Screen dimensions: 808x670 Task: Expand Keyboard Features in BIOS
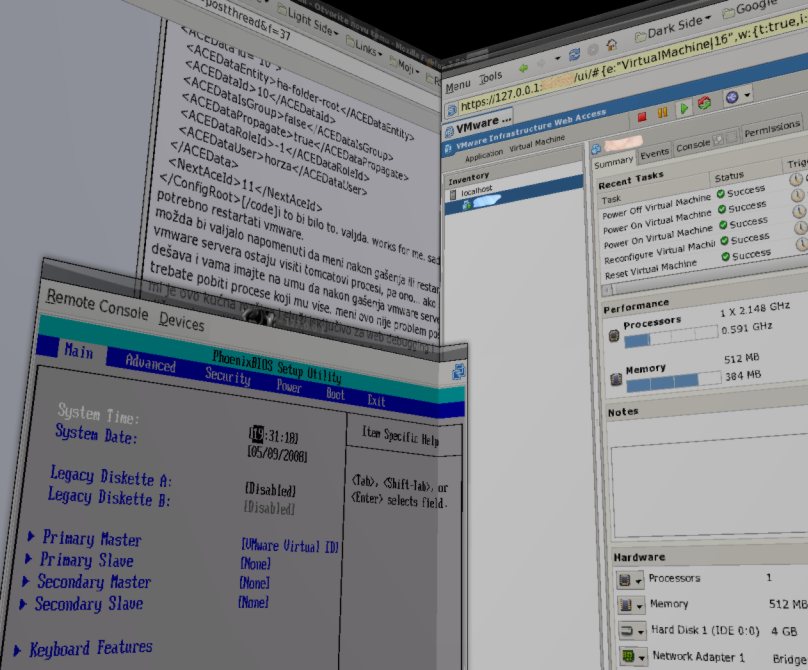(90, 648)
